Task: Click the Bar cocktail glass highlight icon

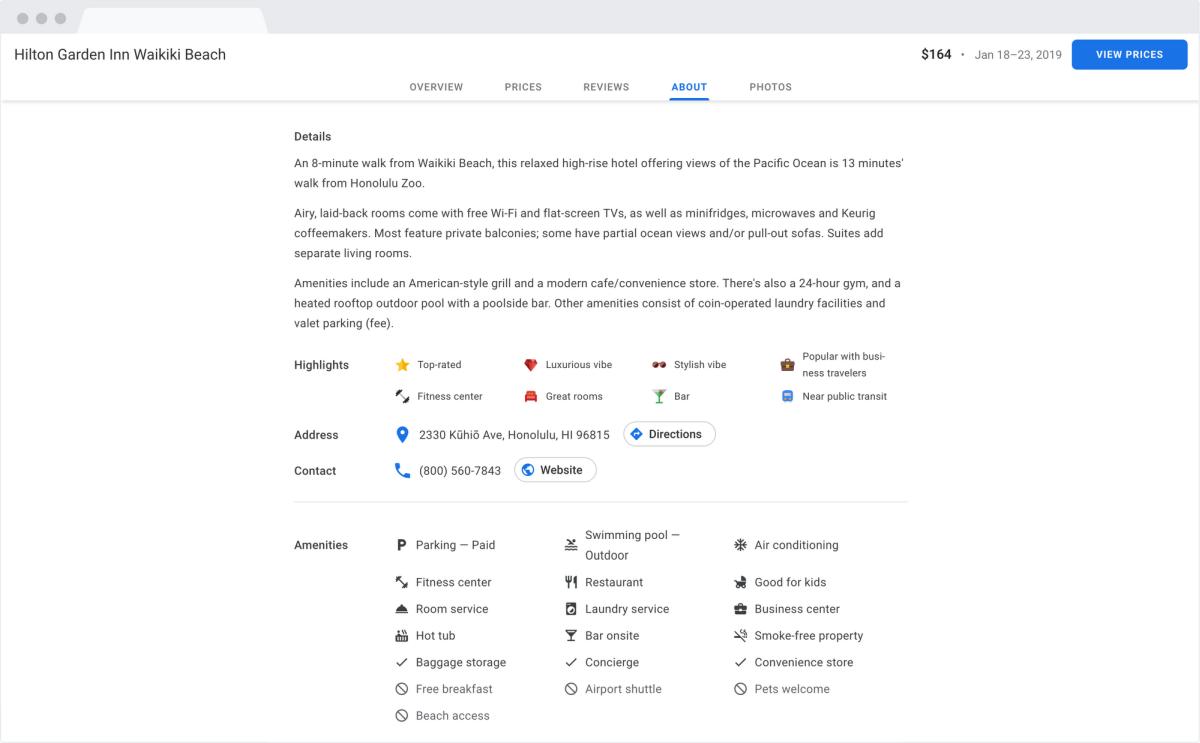Action: point(659,396)
